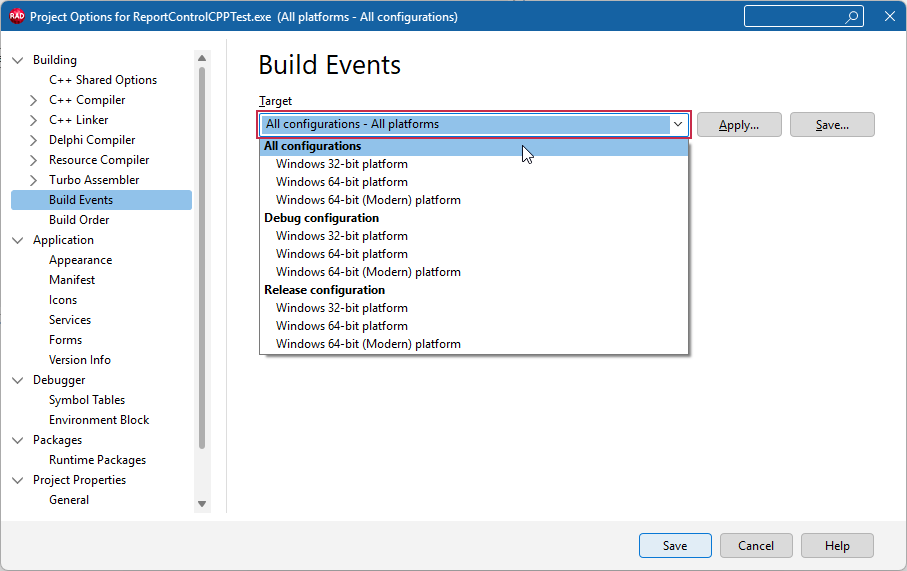Open the Icons page
Viewport: 907px width, 571px height.
62,300
